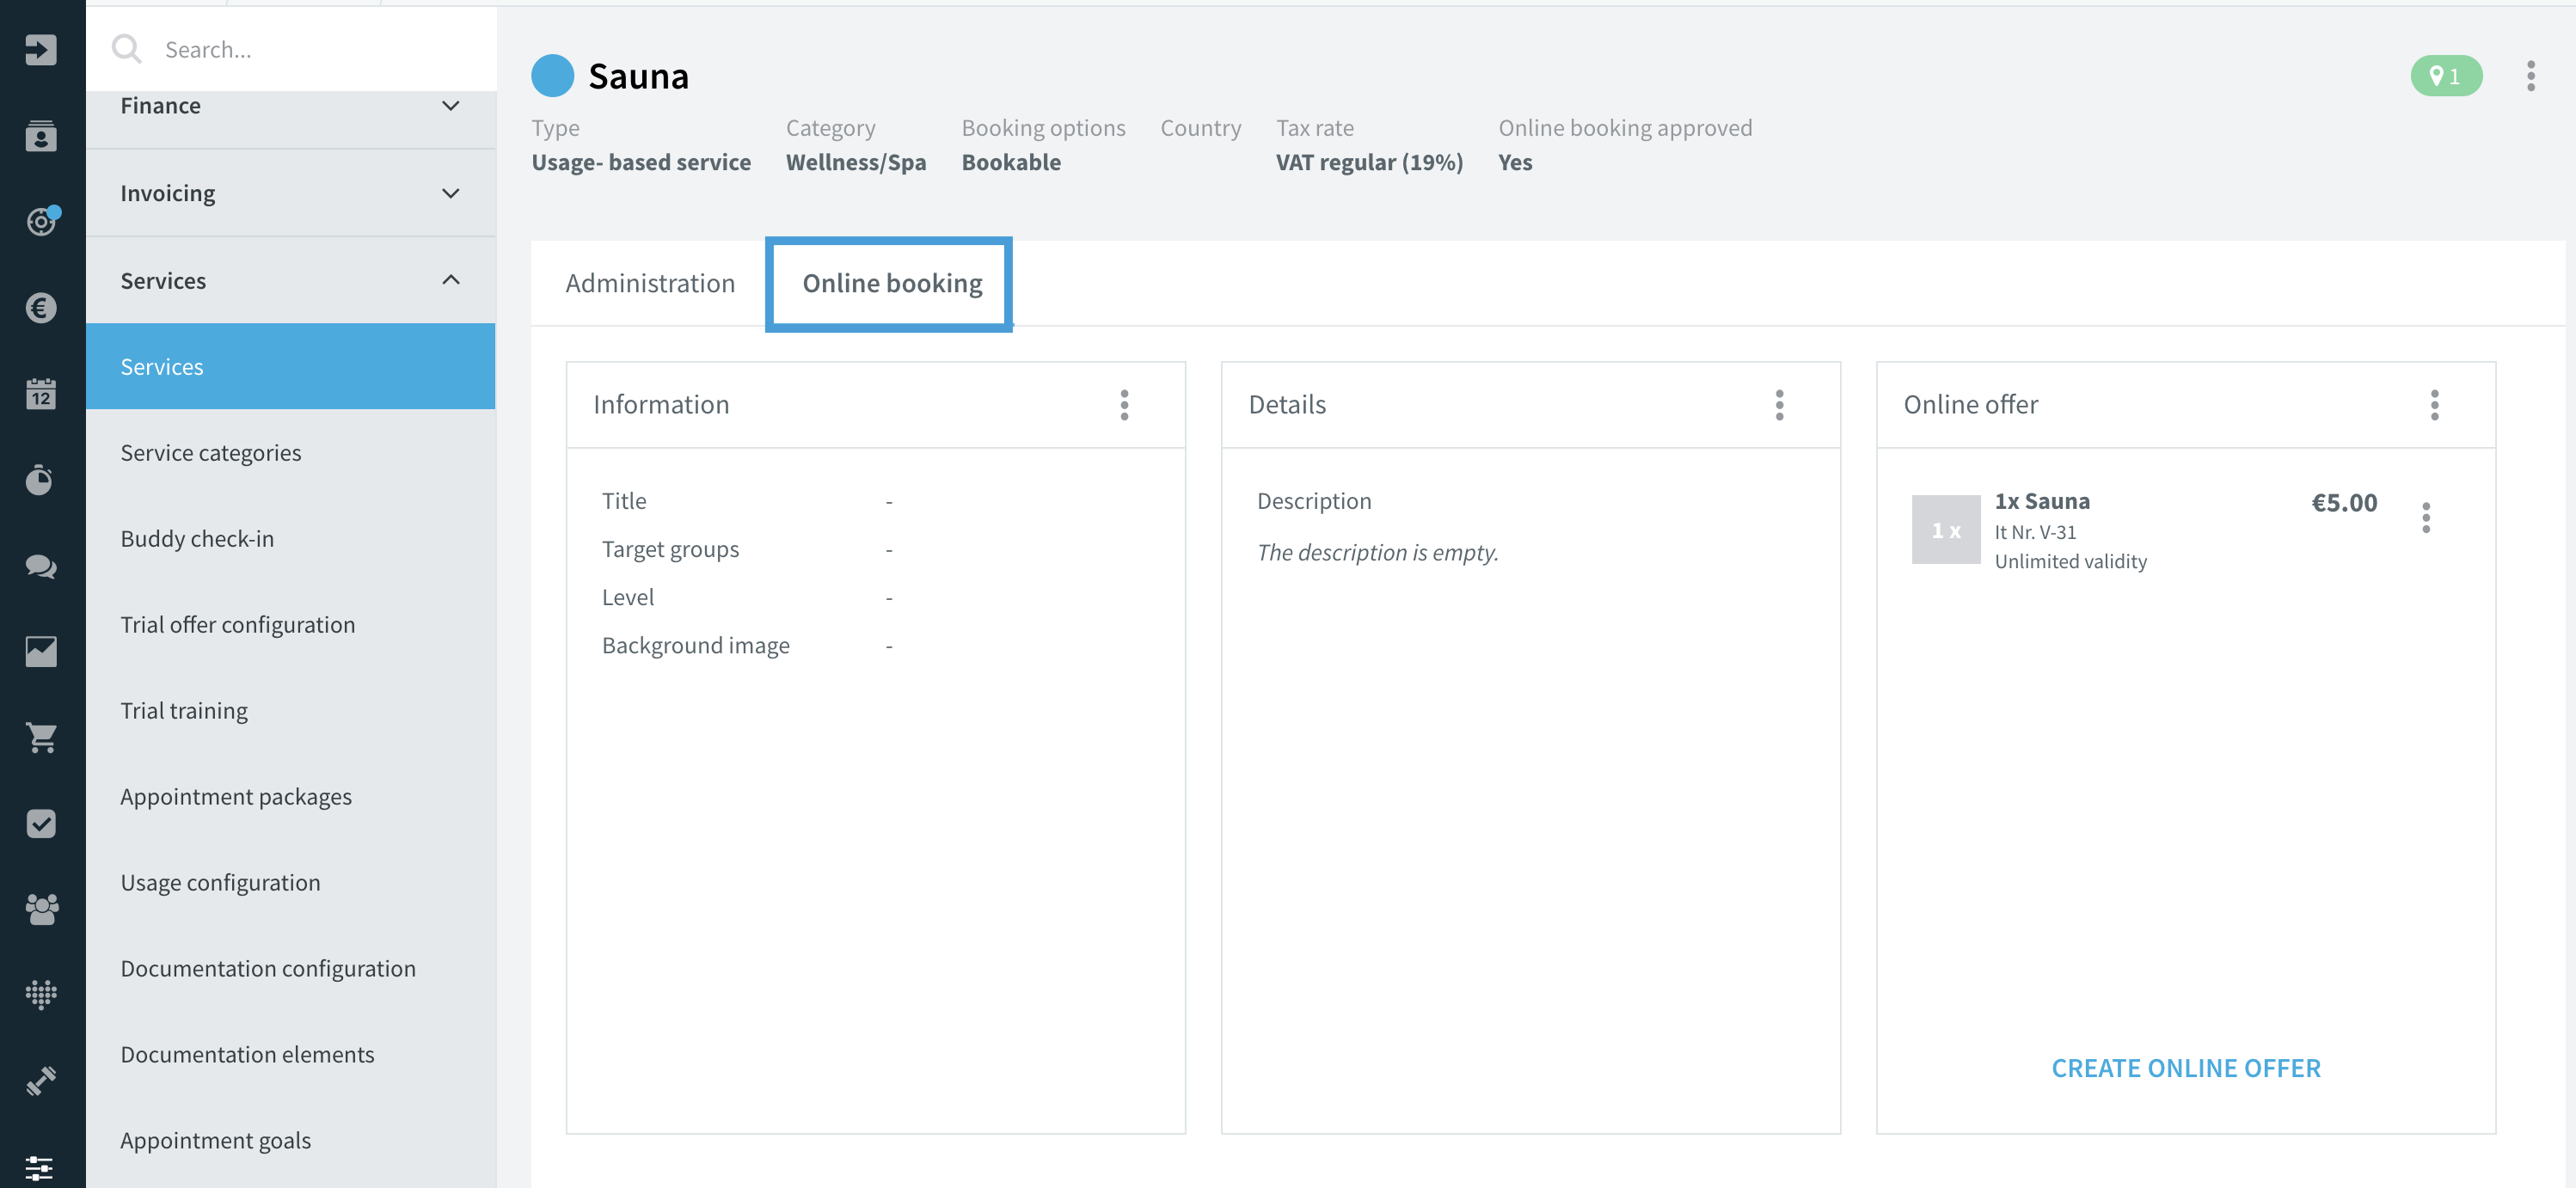Open the euro finance icon in the dark sidebar
Screen dimensions: 2576x1188
coord(41,308)
